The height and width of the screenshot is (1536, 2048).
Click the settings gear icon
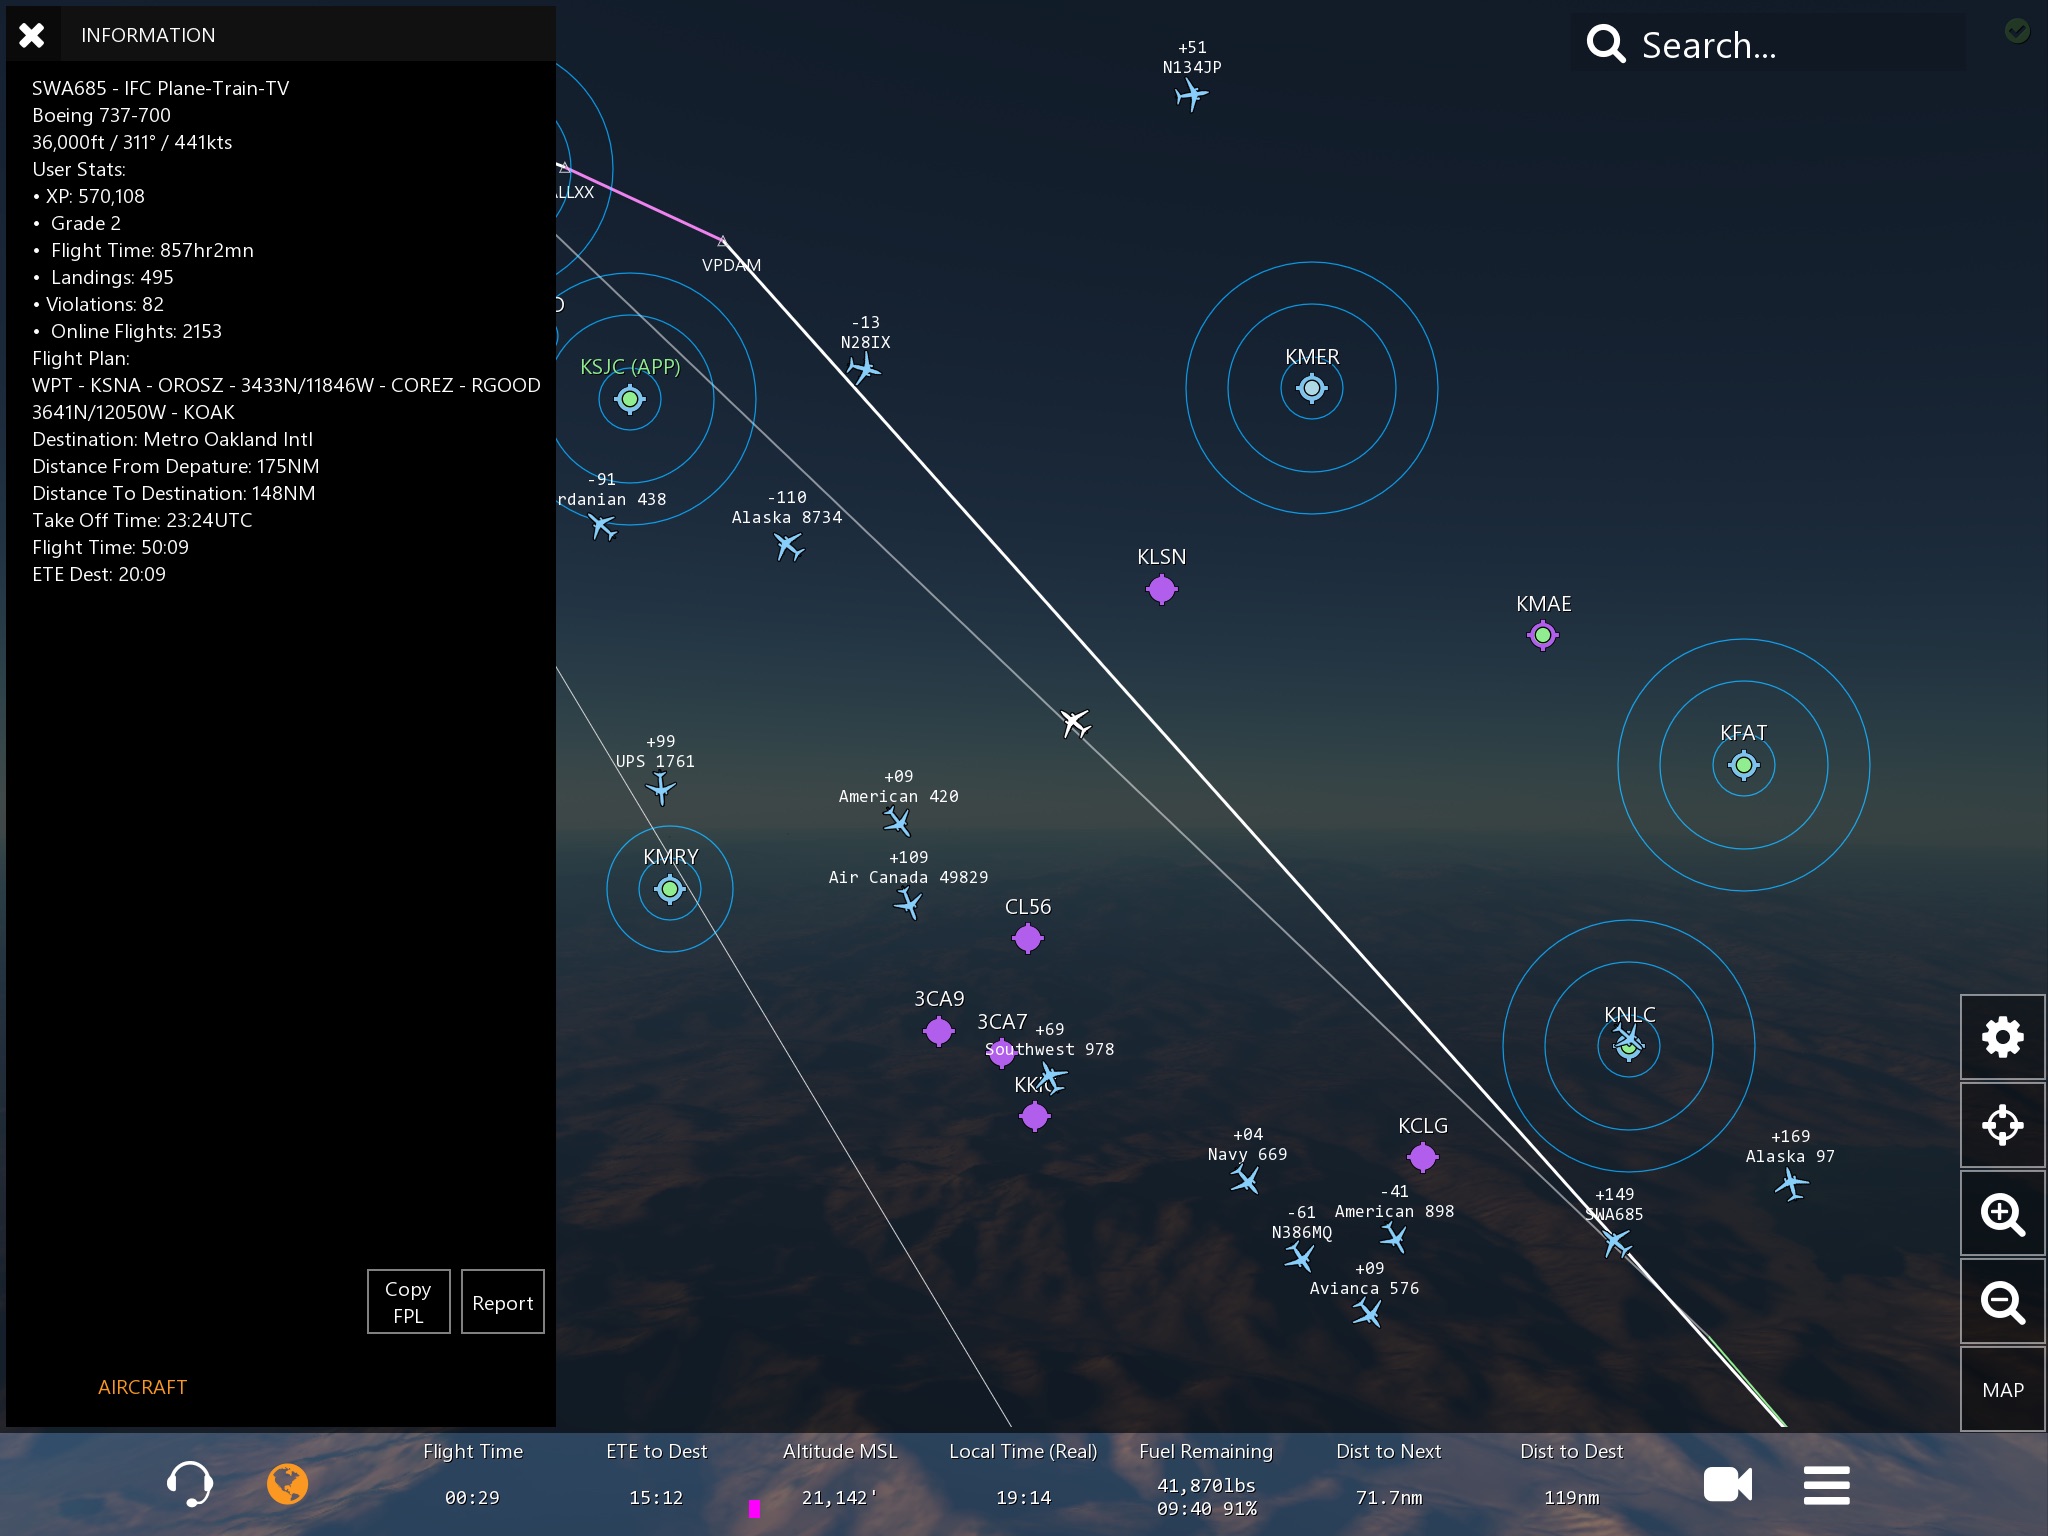(2002, 1037)
